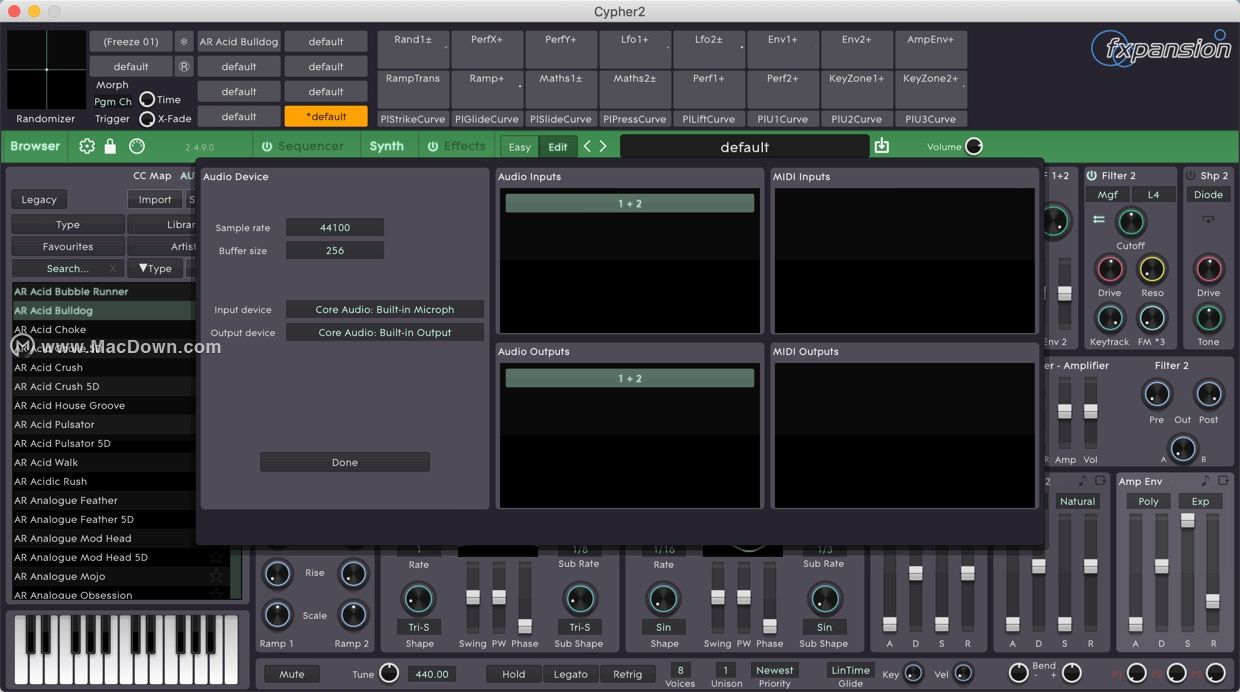1240x692 pixels.
Task: Click the snowflake freeze icon
Action: 183,42
